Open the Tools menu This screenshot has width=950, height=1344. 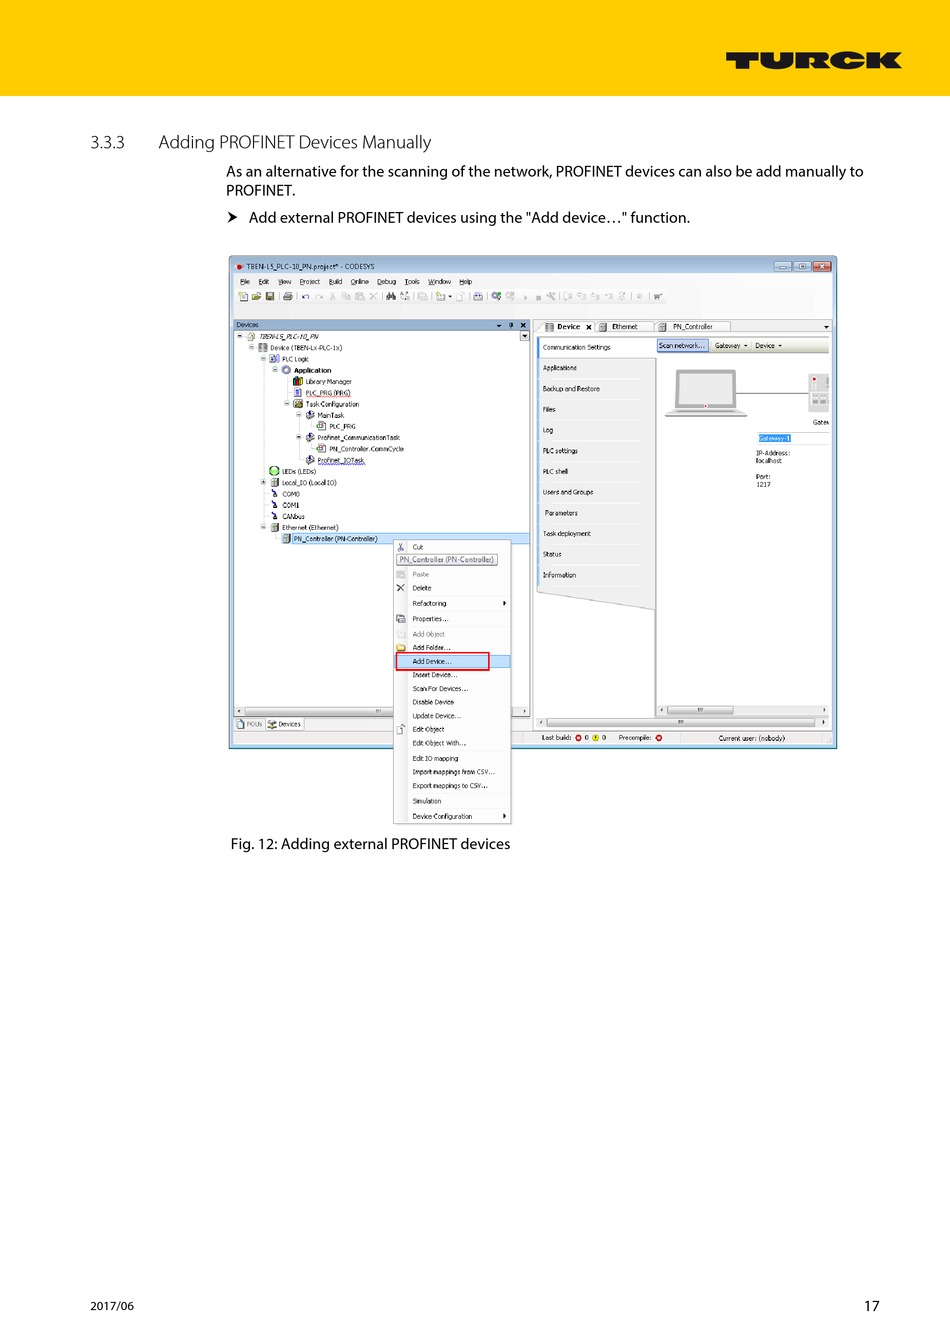pyautogui.click(x=412, y=282)
